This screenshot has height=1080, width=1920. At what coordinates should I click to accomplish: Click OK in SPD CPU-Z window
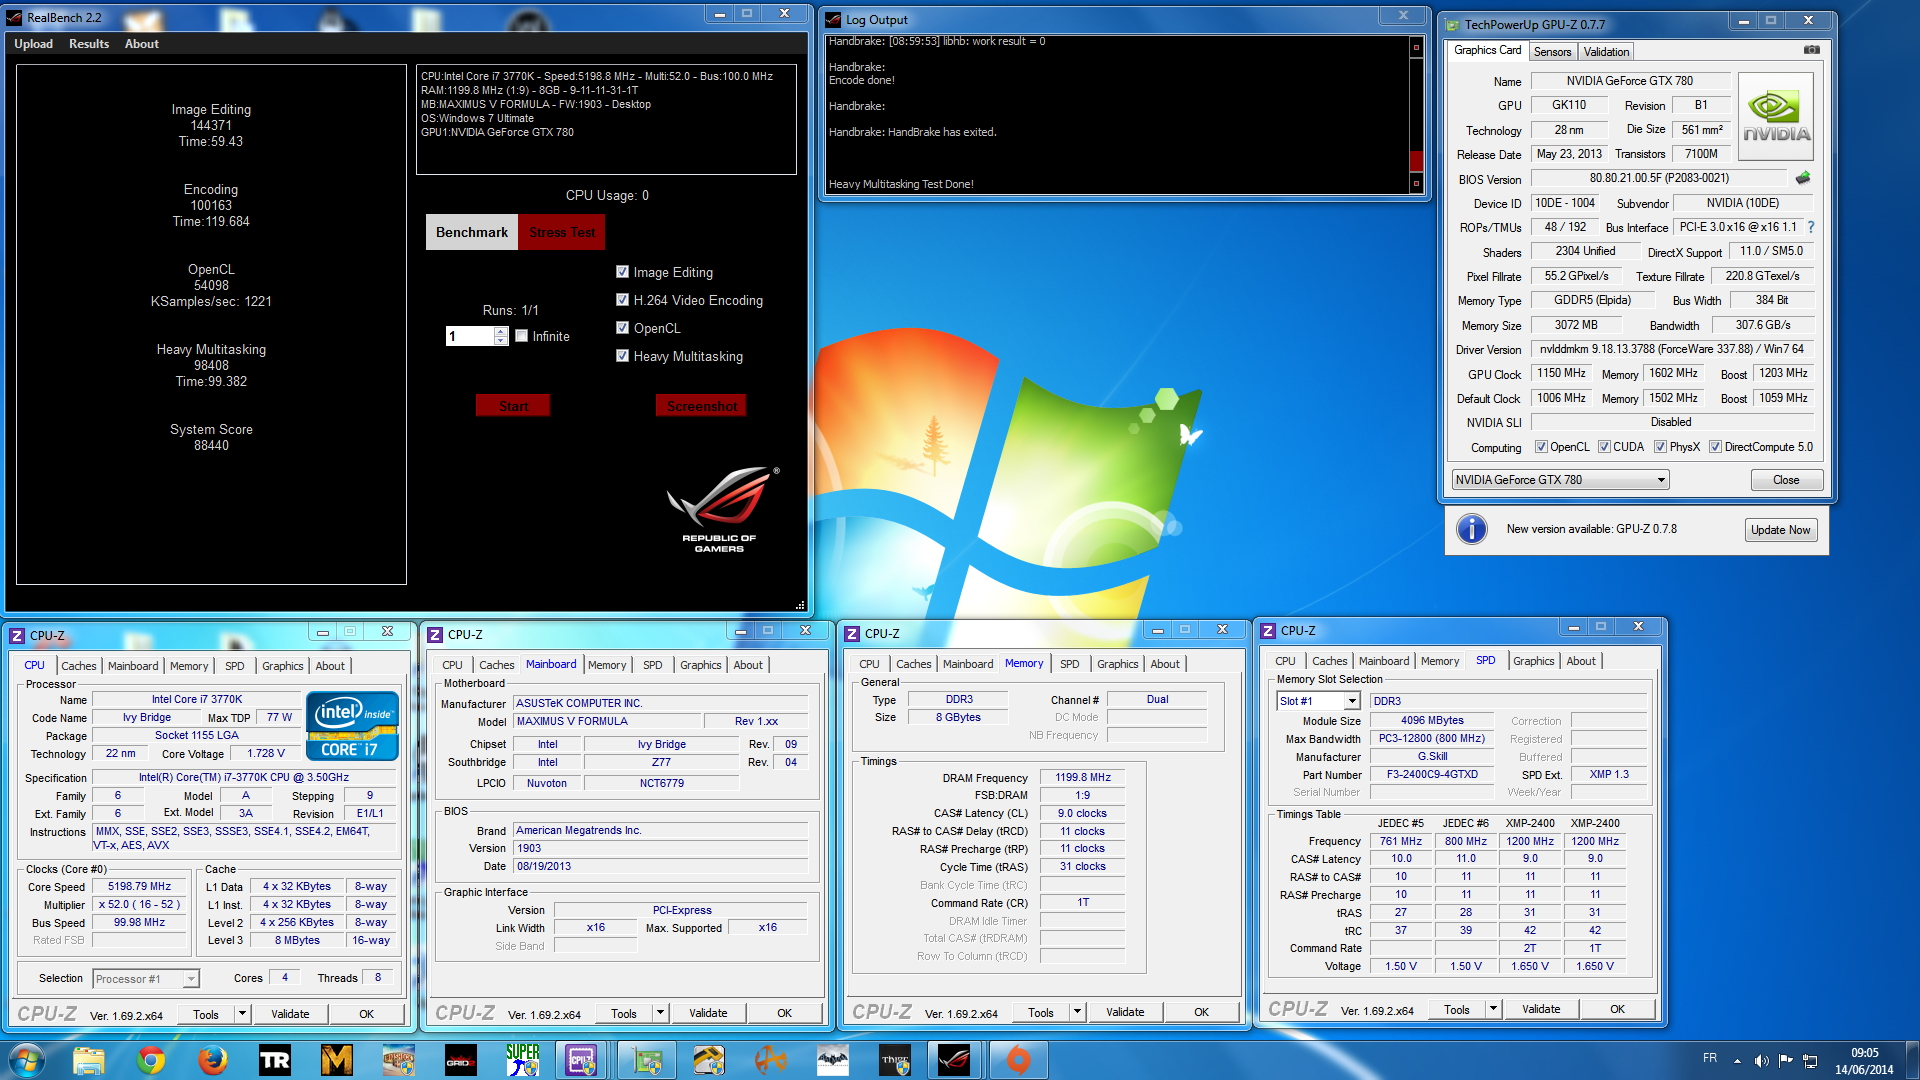[1617, 1009]
